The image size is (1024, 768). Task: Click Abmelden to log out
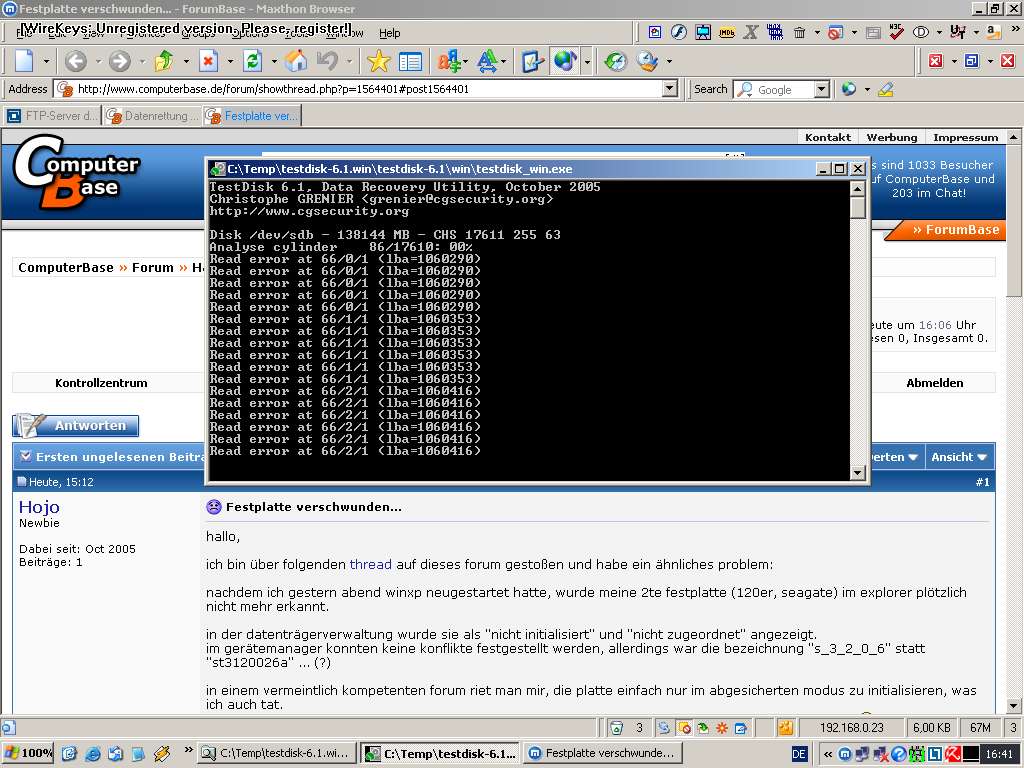tap(935, 383)
